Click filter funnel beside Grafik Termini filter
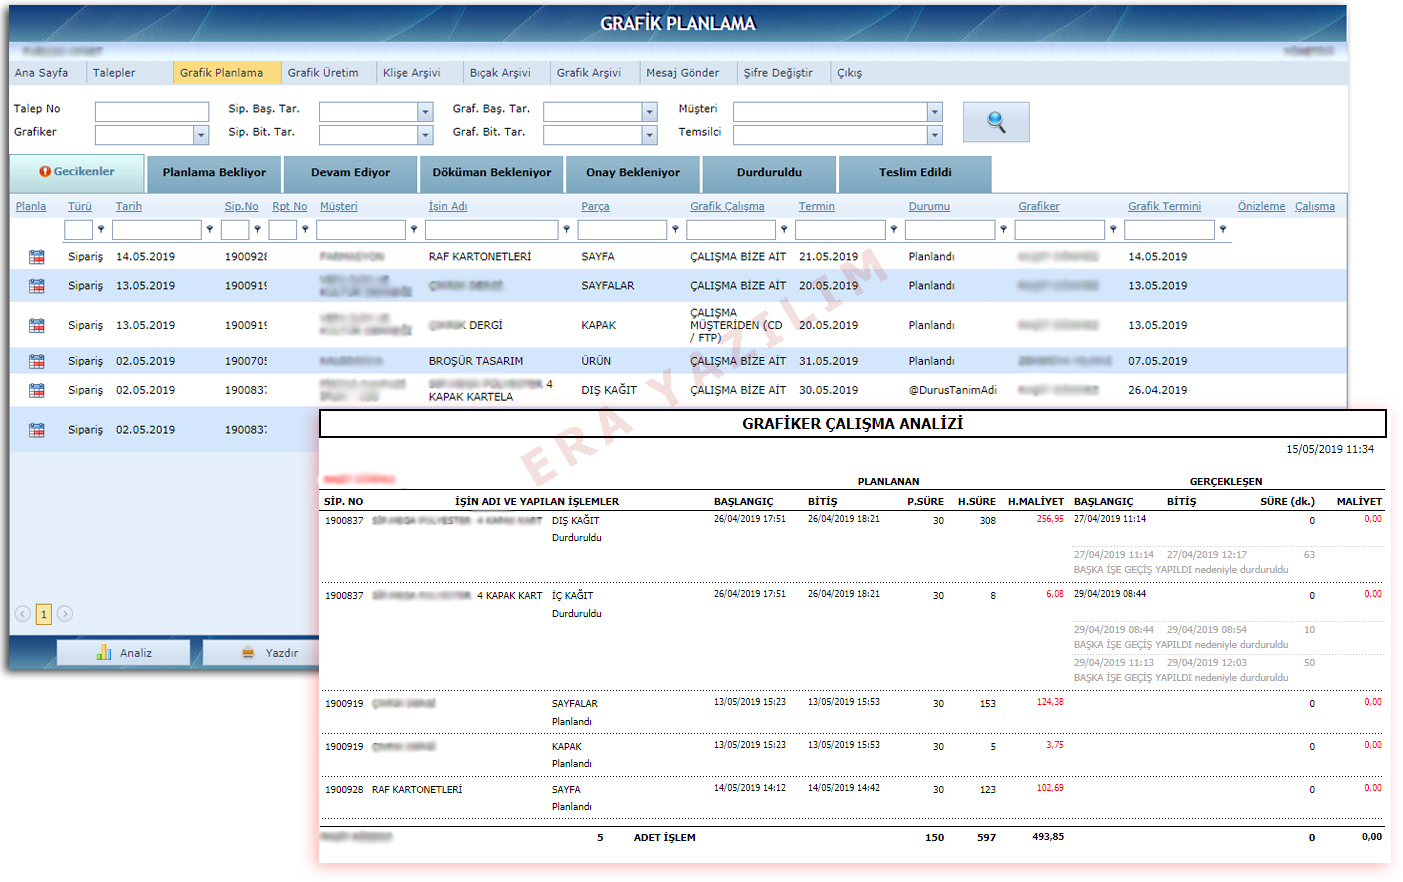The image size is (1403, 882). pyautogui.click(x=1222, y=230)
